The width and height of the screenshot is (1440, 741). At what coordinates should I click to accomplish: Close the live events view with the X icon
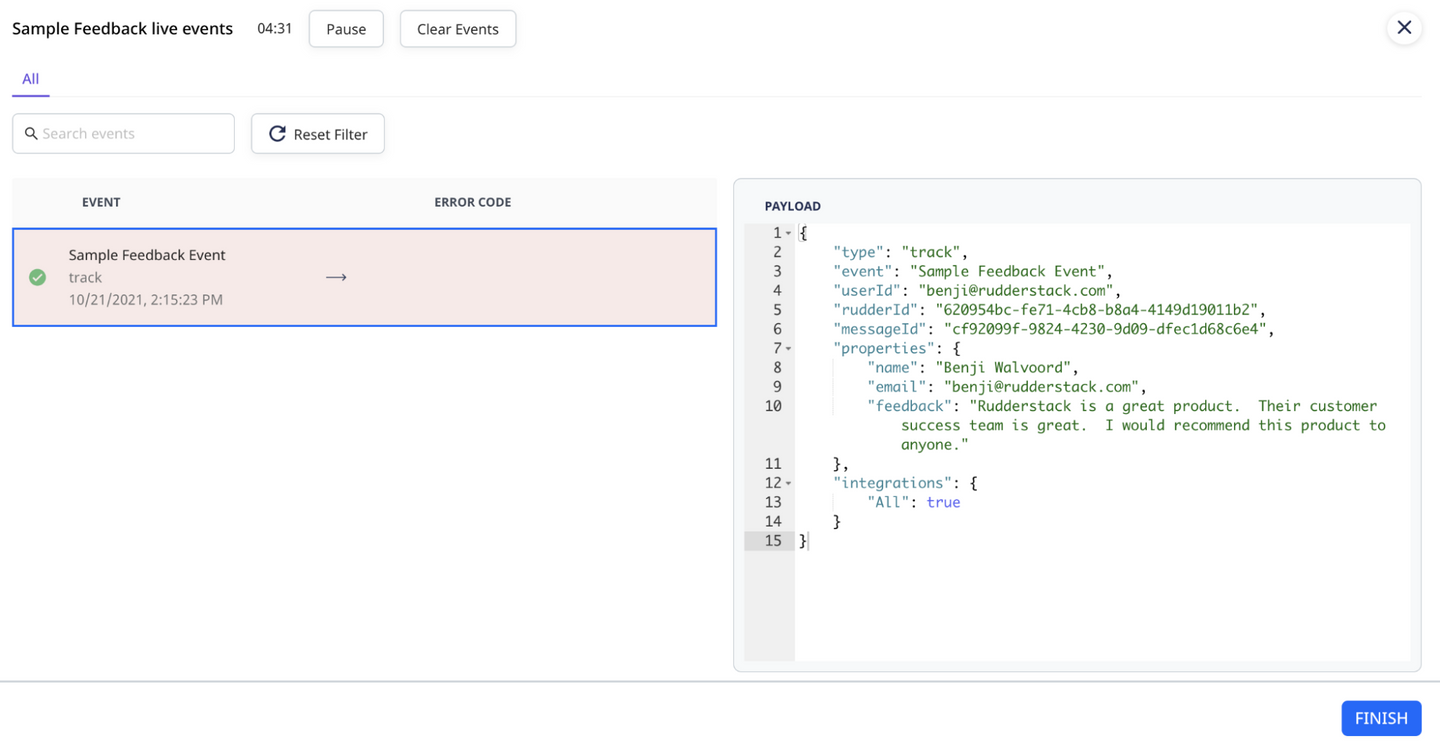click(1404, 28)
